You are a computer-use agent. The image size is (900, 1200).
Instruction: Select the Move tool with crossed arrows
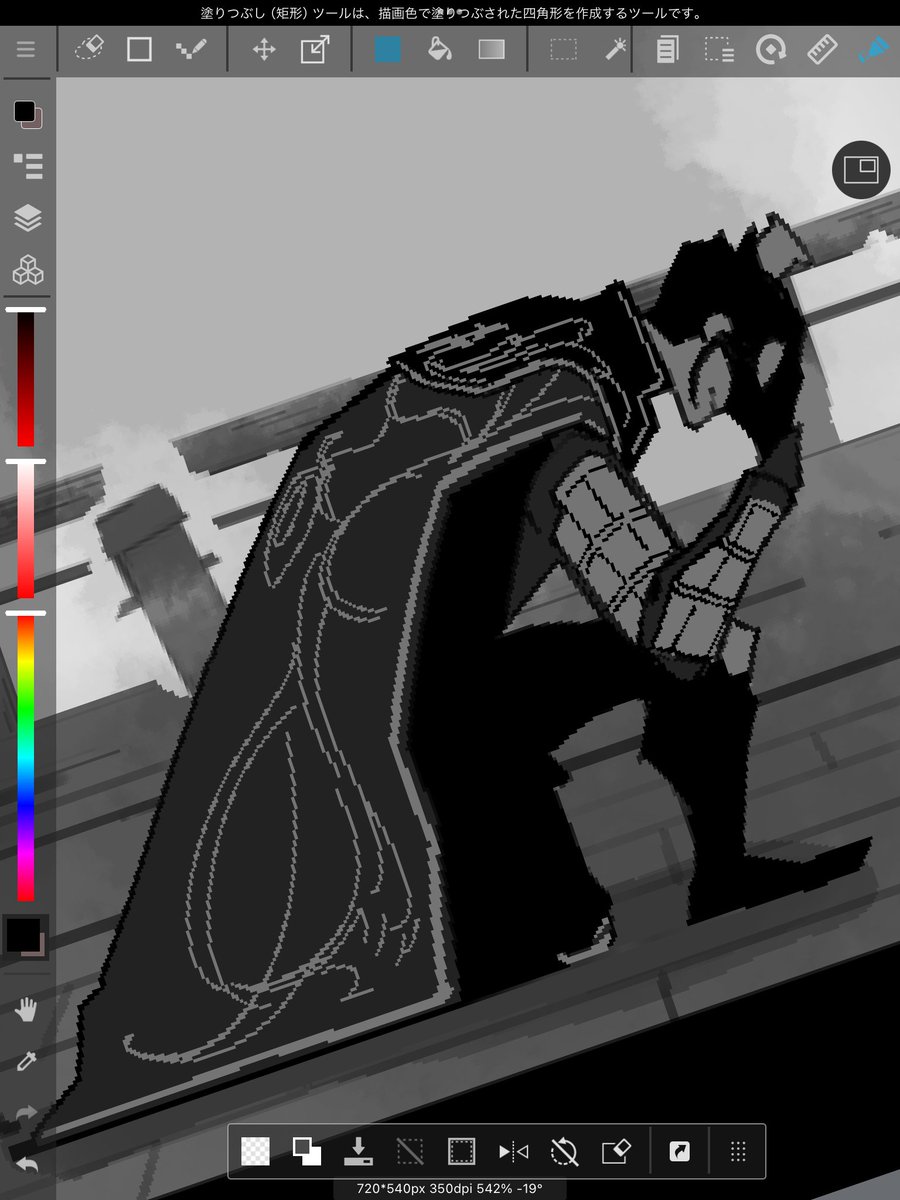coord(264,49)
